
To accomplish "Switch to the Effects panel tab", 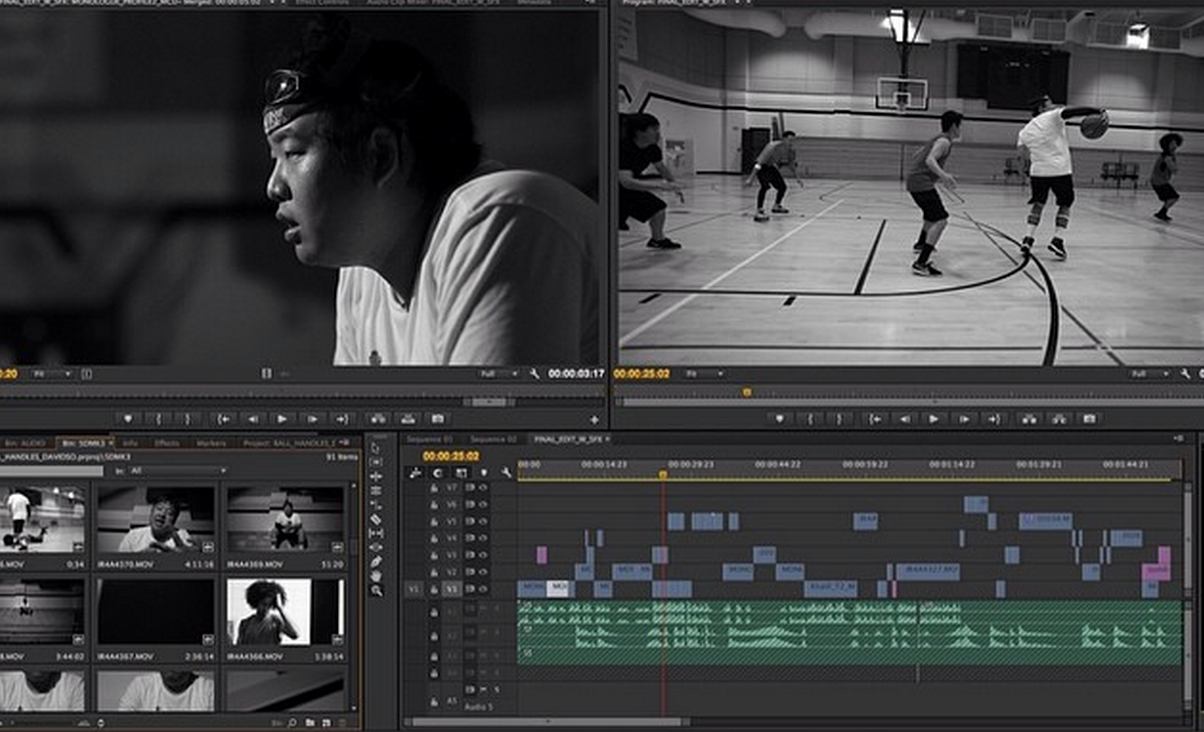I will tap(167, 442).
